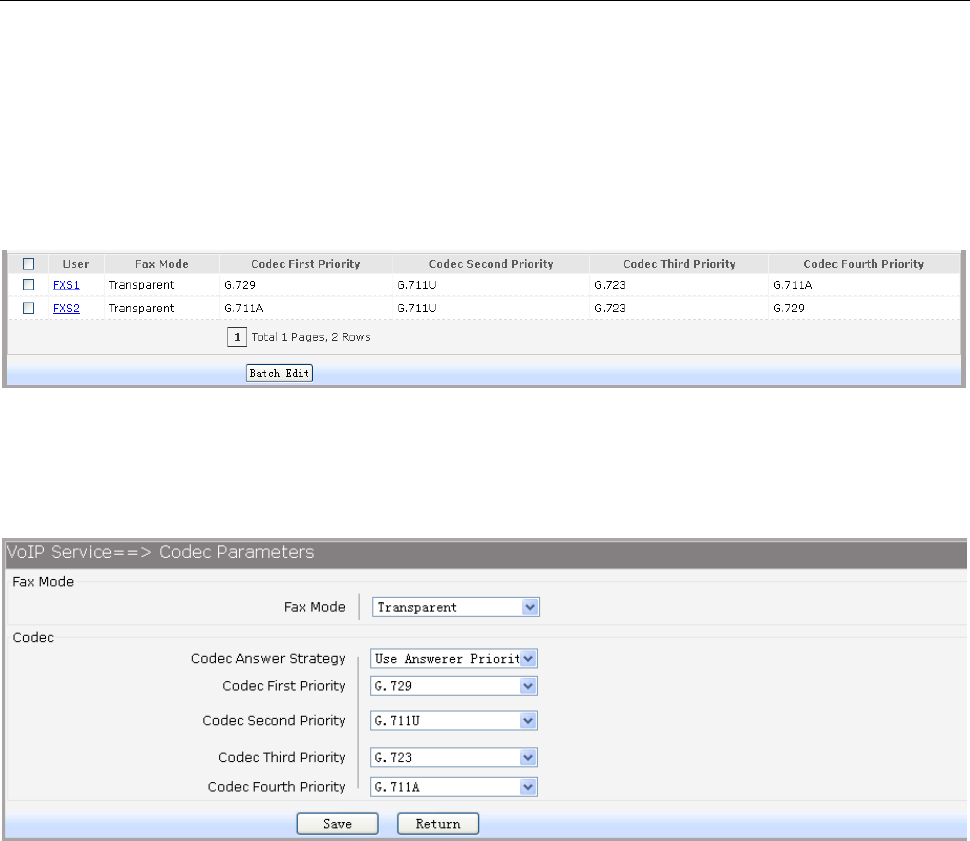The width and height of the screenshot is (970, 841).
Task: Select G.729 cell in FXS2 fourth priority
Action: (x=789, y=308)
